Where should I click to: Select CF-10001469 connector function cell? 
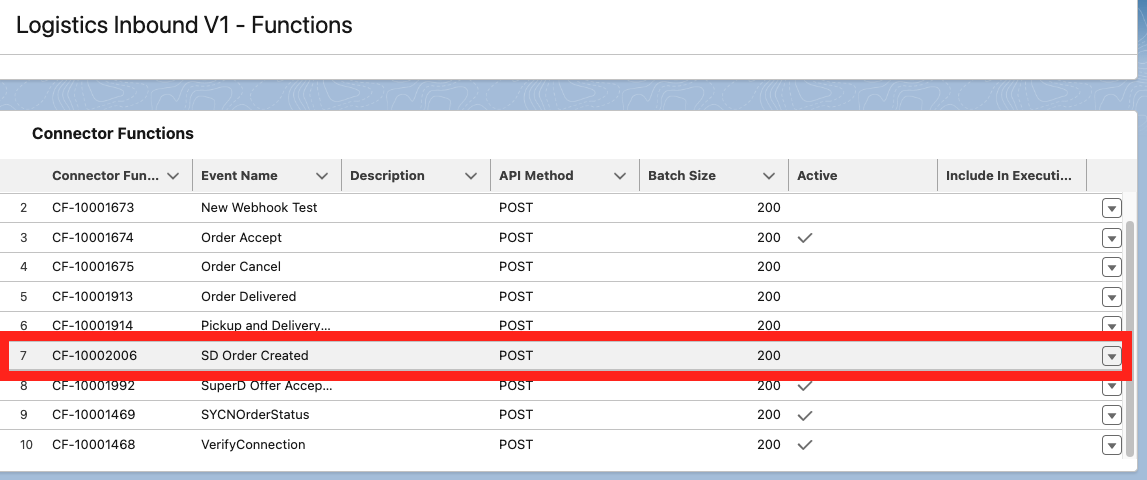pos(93,415)
